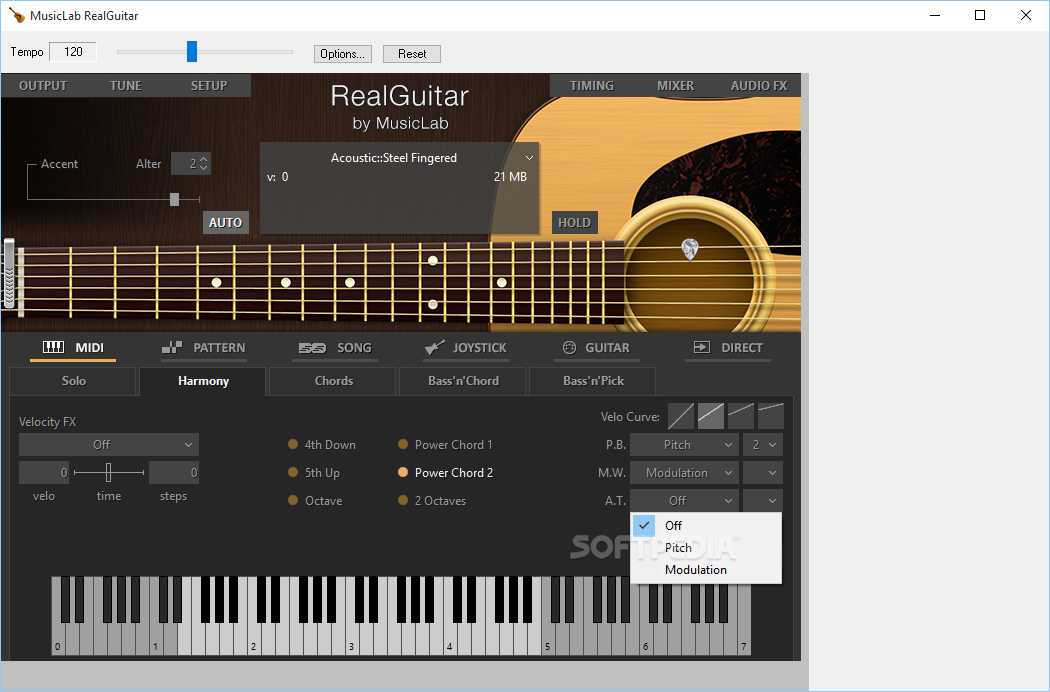Open the P.B. range dropdown showing 2

763,444
